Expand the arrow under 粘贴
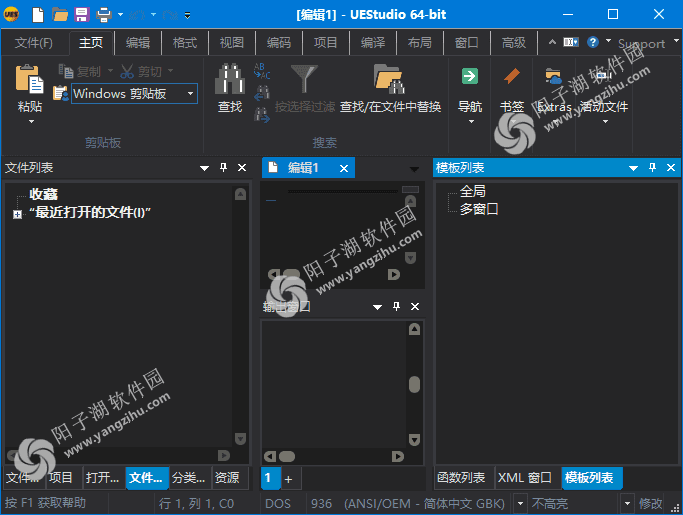The image size is (683, 515). tap(31, 122)
